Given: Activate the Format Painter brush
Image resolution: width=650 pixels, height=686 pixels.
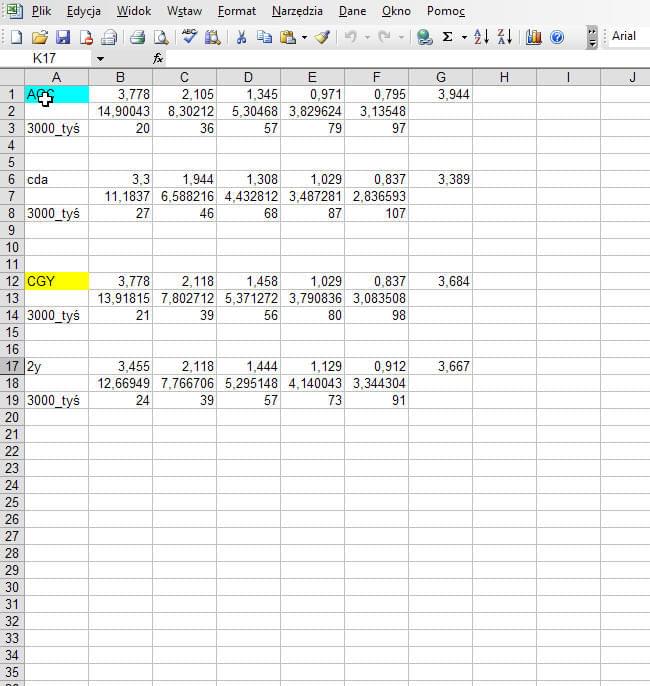Looking at the screenshot, I should tap(322, 37).
